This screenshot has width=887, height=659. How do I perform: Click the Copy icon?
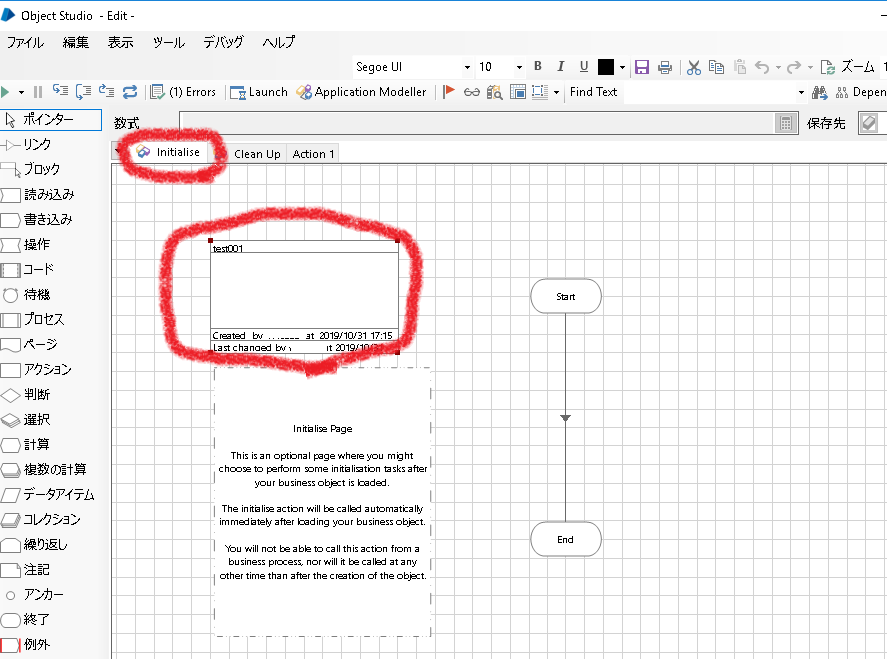pos(716,67)
